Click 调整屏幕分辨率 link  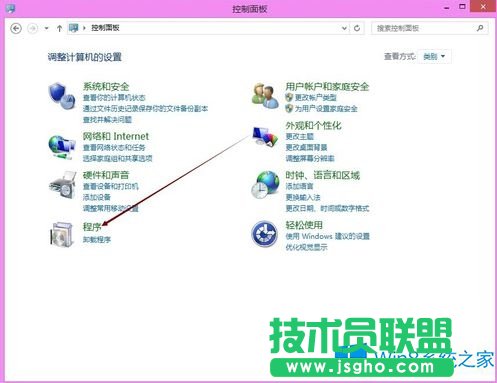click(310, 158)
